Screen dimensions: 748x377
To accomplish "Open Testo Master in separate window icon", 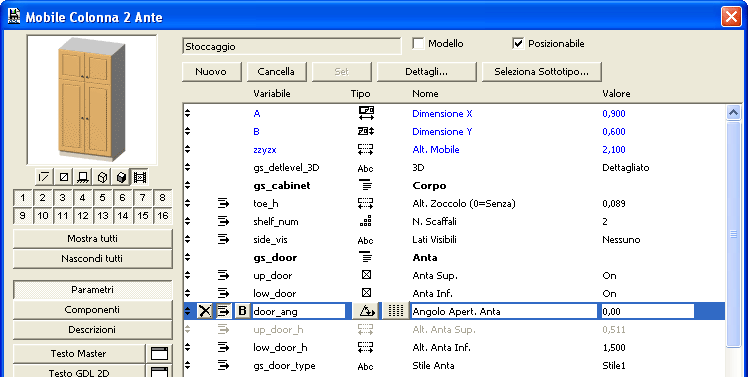I will [x=159, y=354].
